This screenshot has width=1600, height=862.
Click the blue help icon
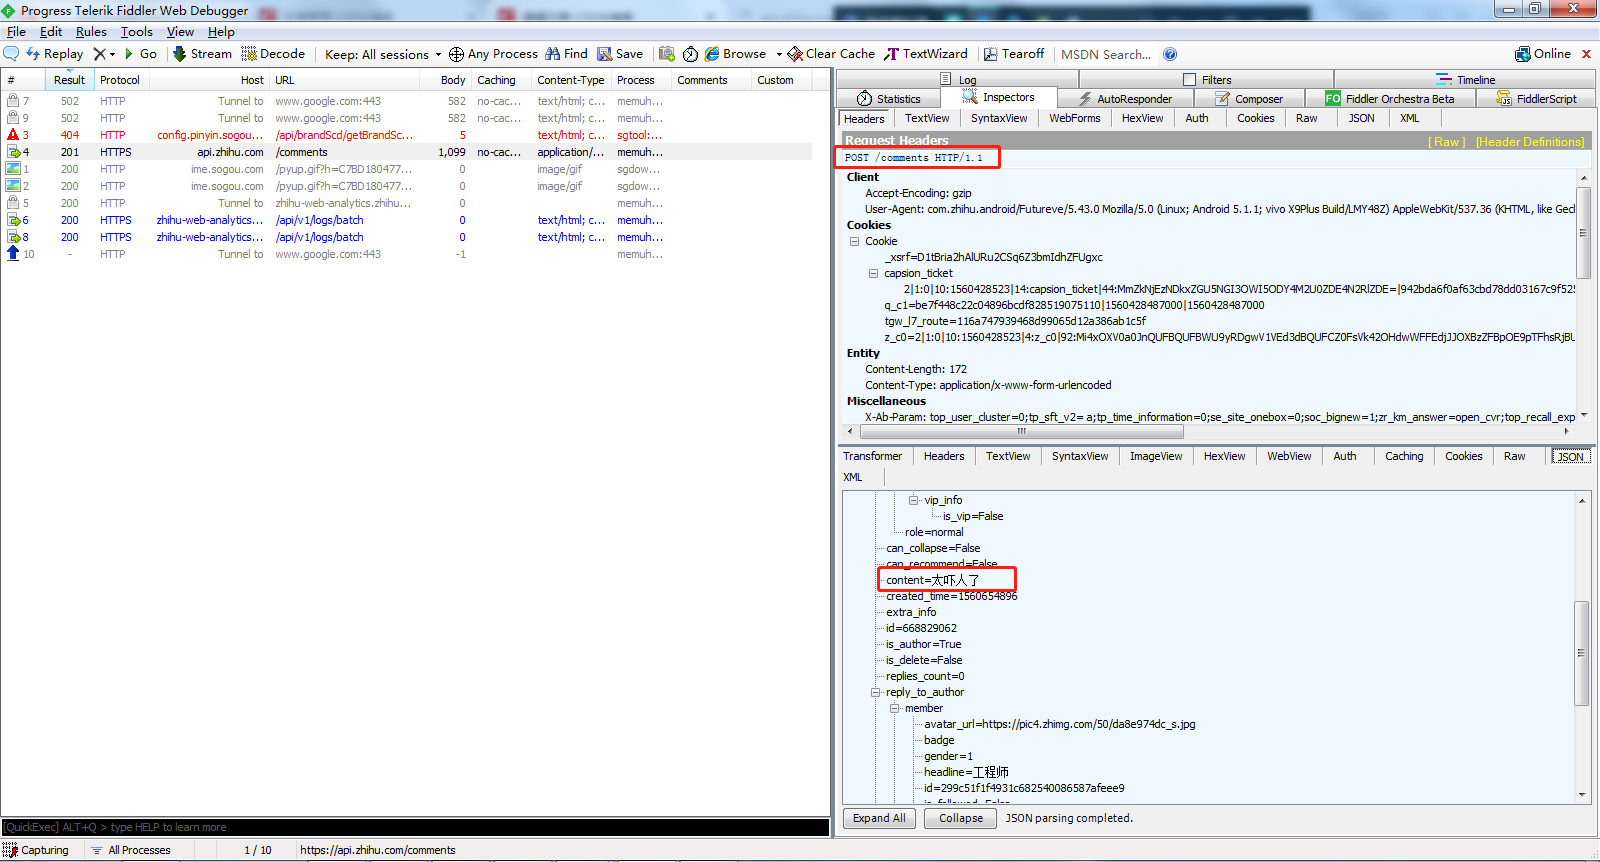point(1170,54)
